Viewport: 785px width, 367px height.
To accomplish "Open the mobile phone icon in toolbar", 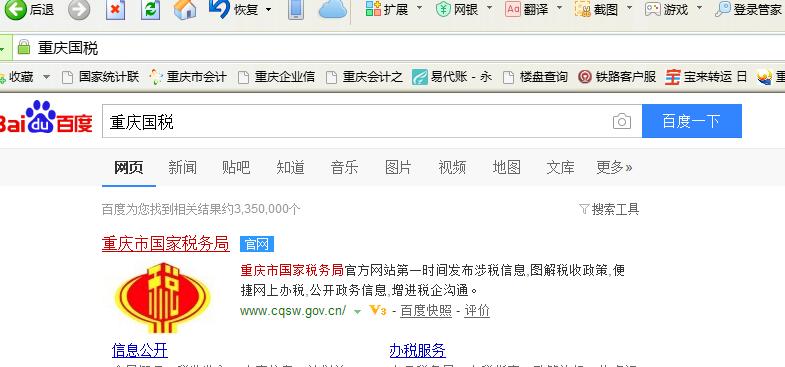I will pyautogui.click(x=296, y=10).
